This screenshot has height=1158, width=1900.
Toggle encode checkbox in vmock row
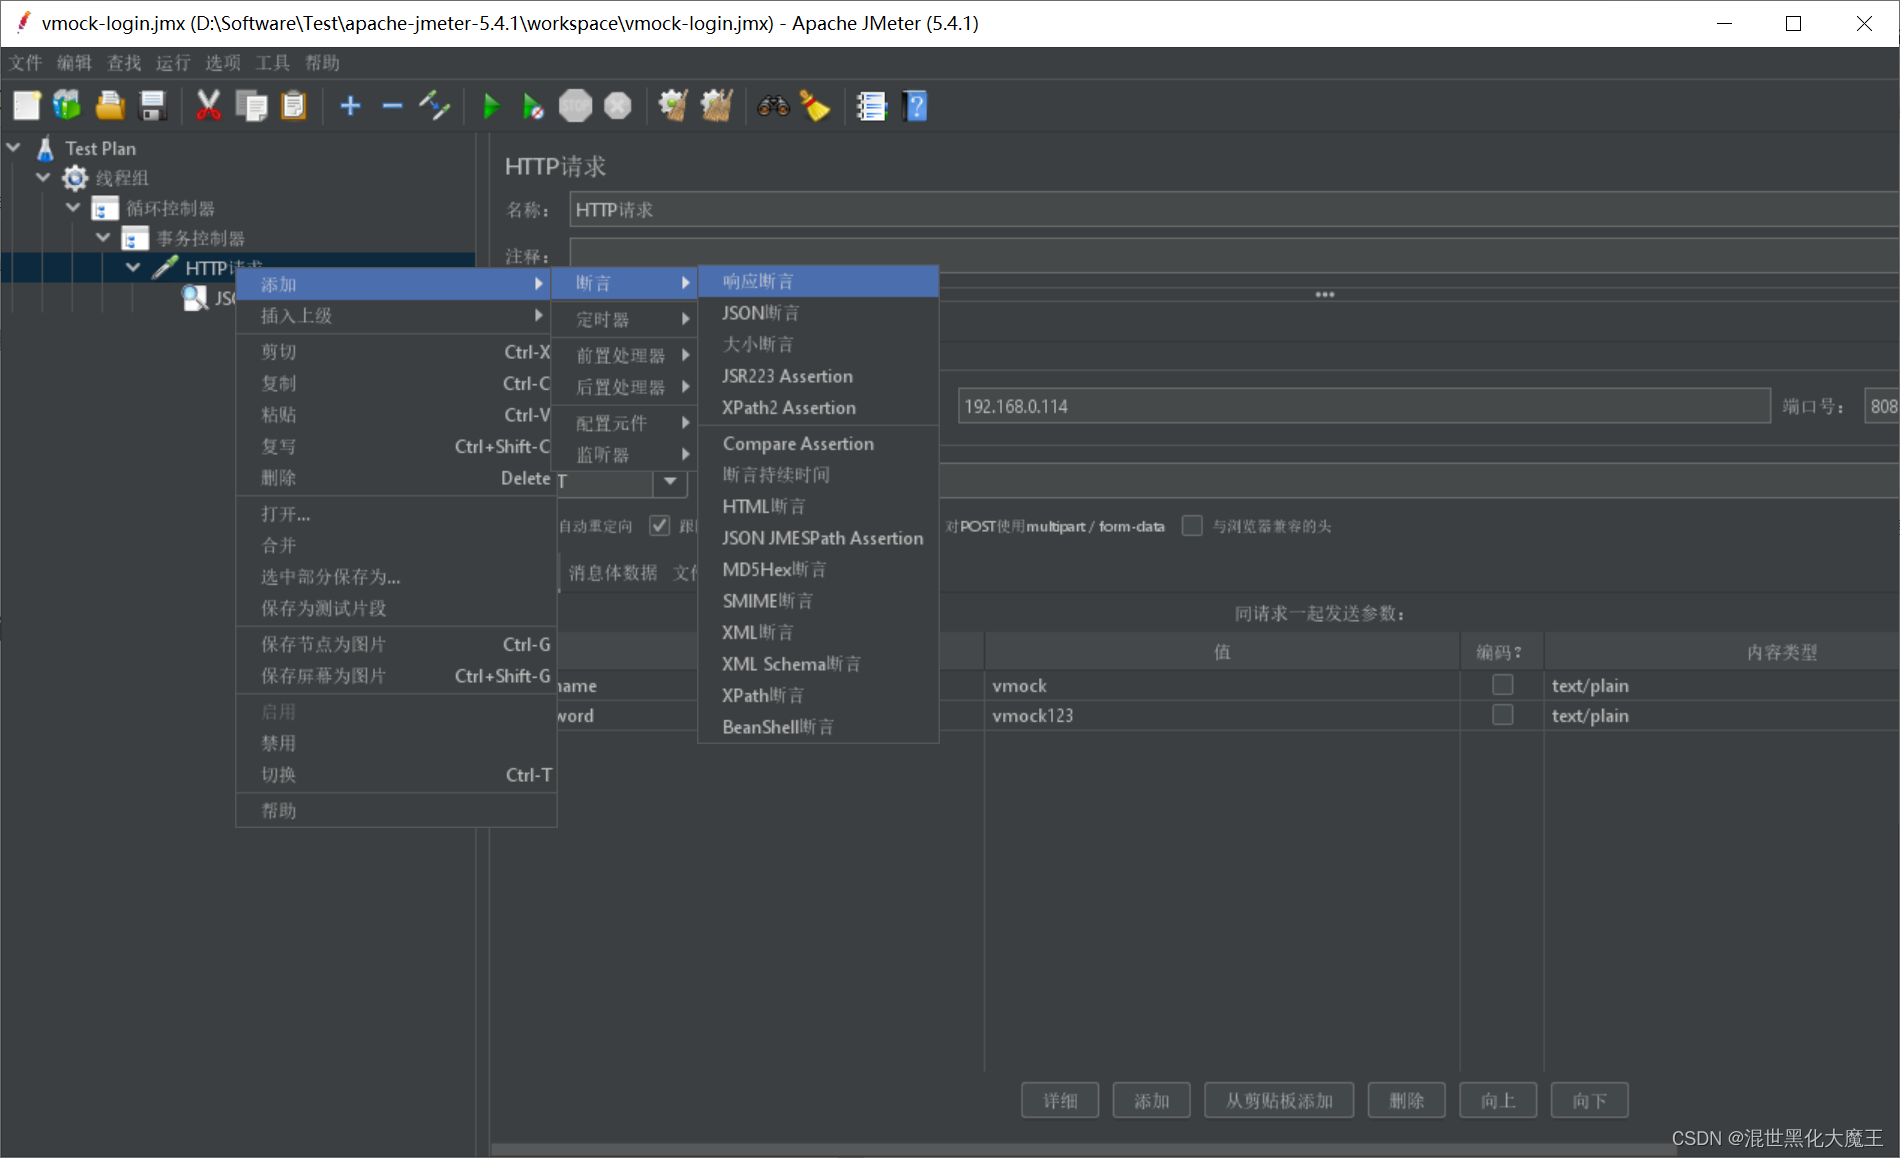pyautogui.click(x=1502, y=685)
